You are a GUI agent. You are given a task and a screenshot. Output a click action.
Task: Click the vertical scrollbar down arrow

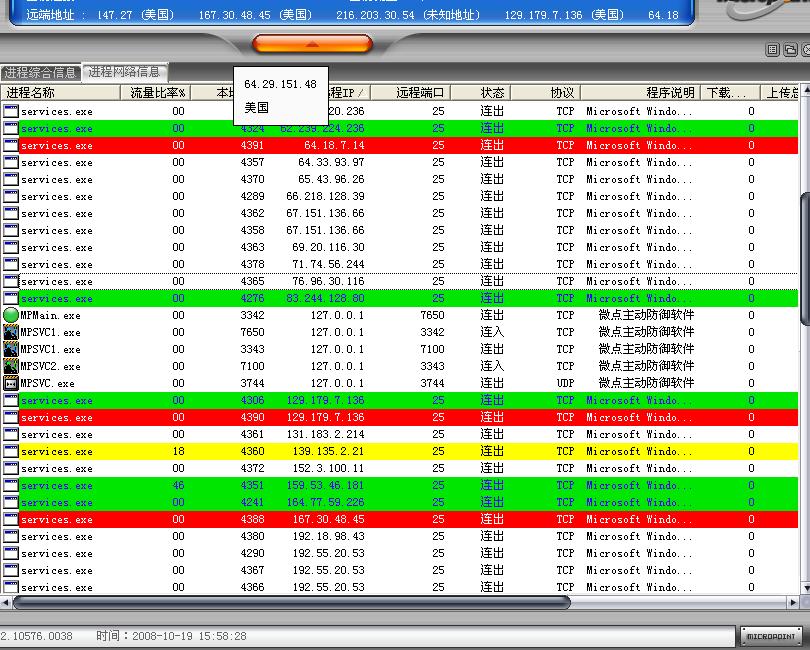pos(805,589)
